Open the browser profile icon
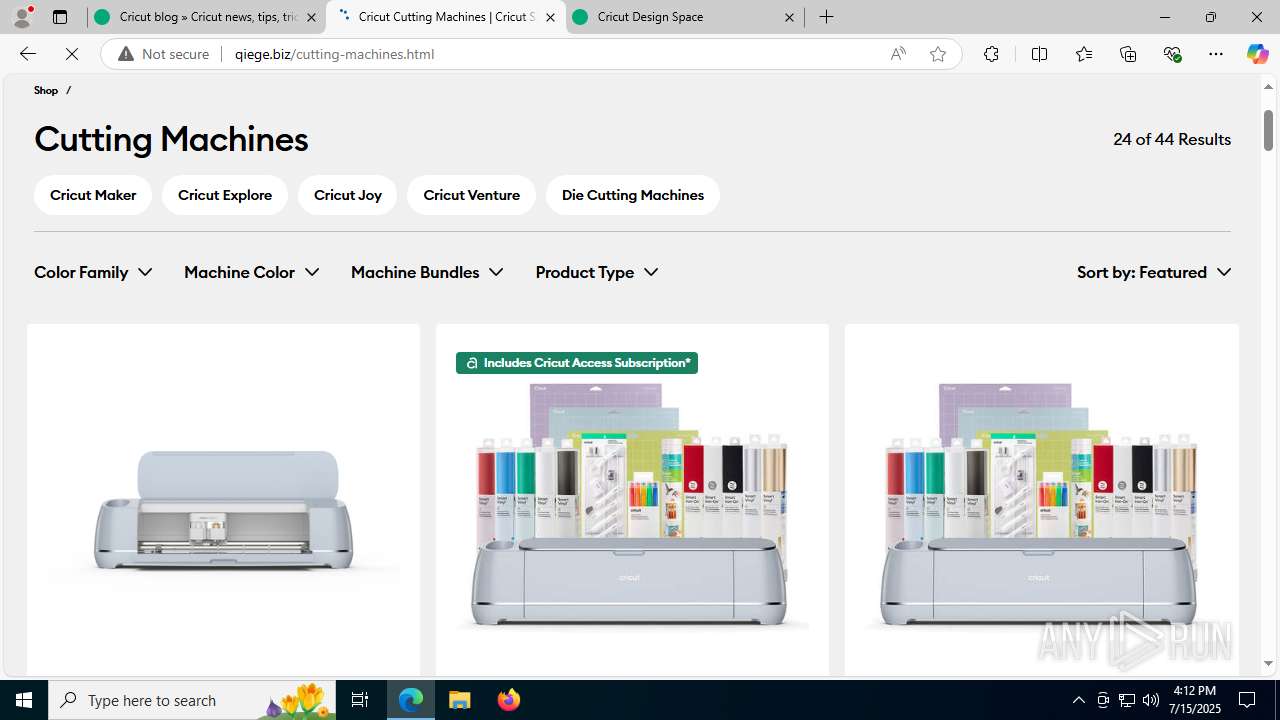Screen dimensions: 1280x720 [x=22, y=17]
